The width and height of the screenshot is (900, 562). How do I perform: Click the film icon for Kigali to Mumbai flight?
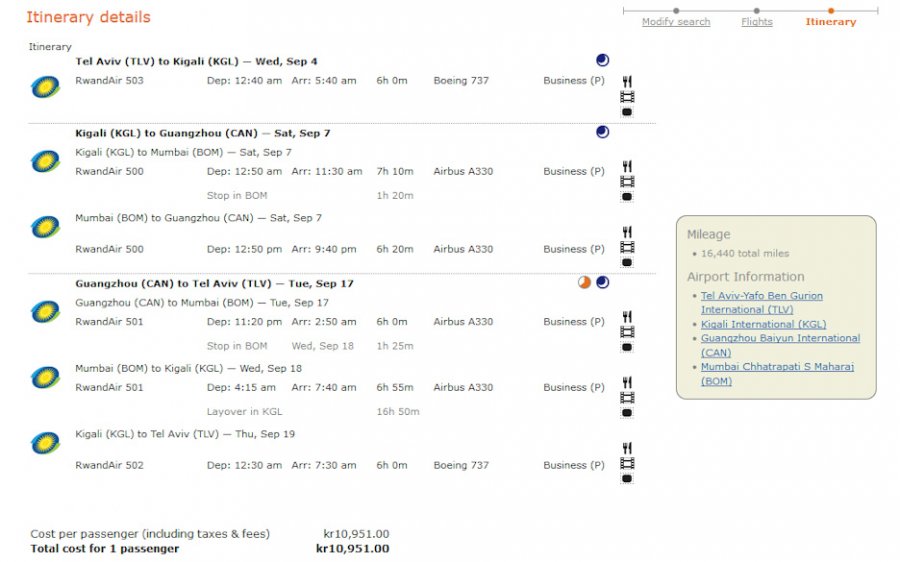(x=627, y=182)
